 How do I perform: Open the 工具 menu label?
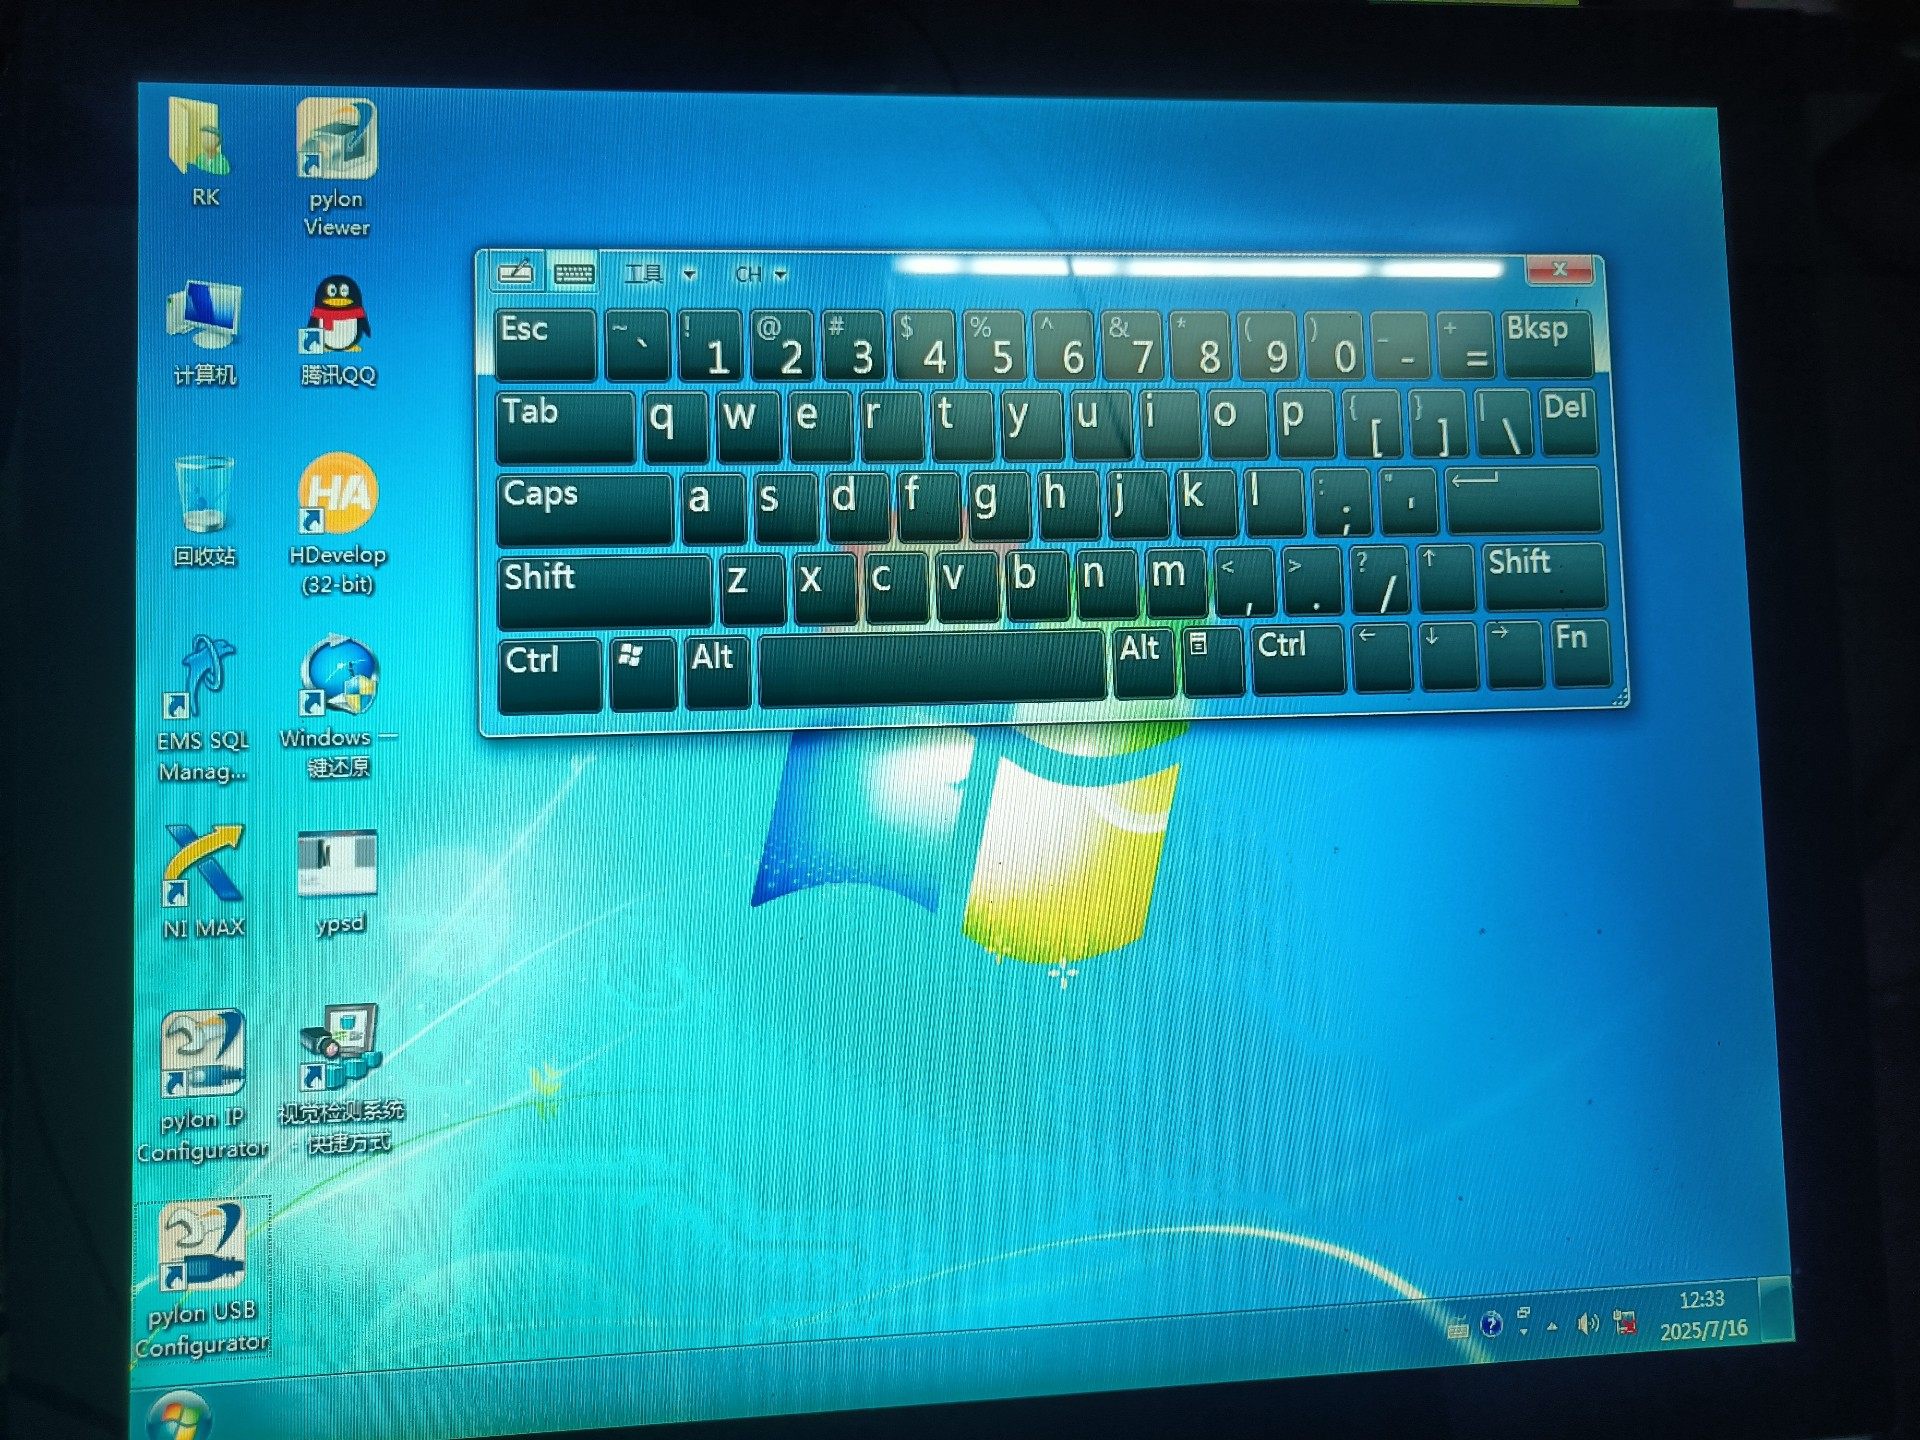point(644,274)
